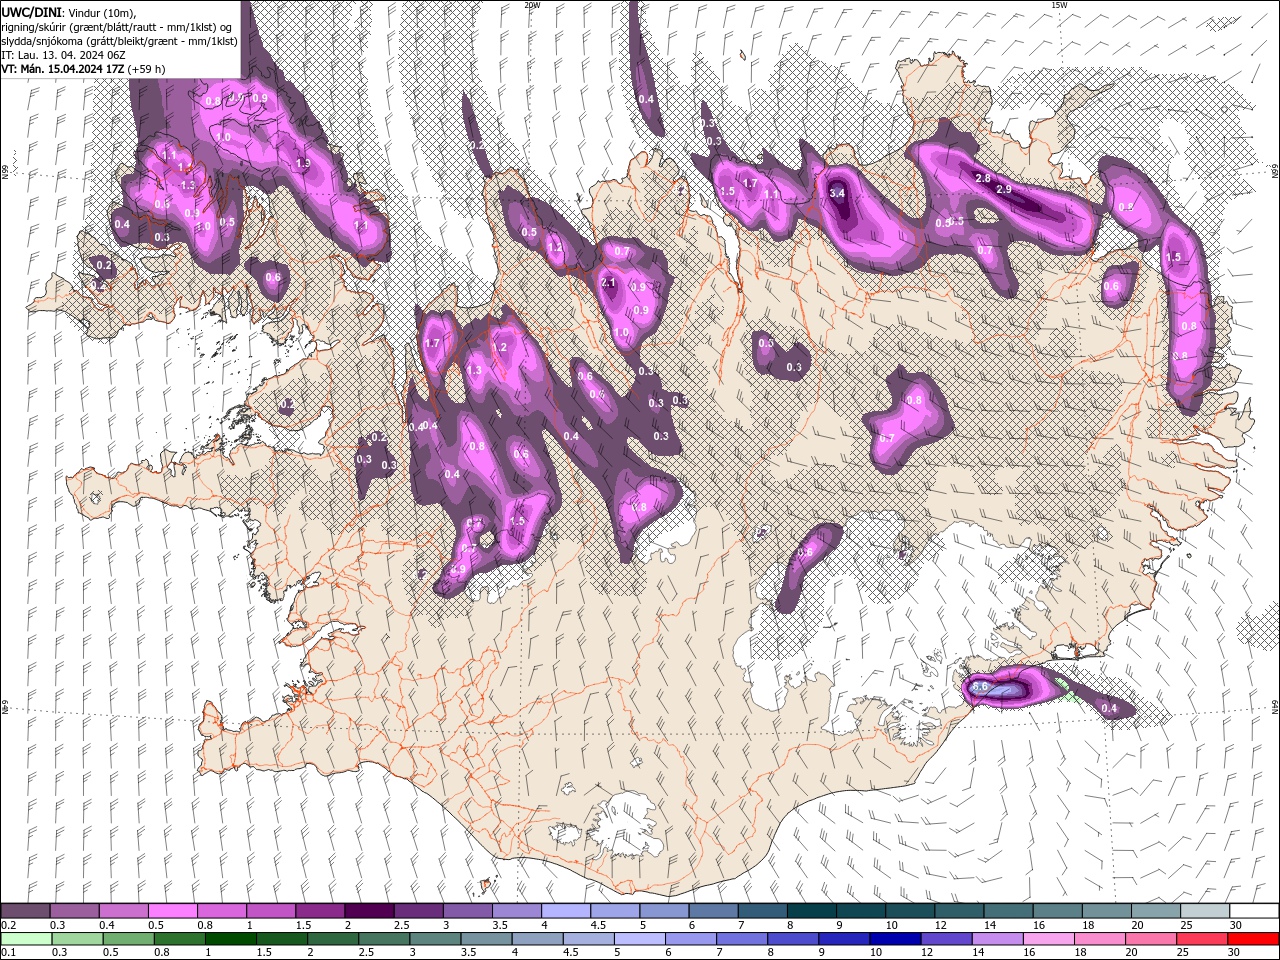The image size is (1280, 960).
Task: Click the "20W" longitude label at top
Action: pyautogui.click(x=532, y=5)
